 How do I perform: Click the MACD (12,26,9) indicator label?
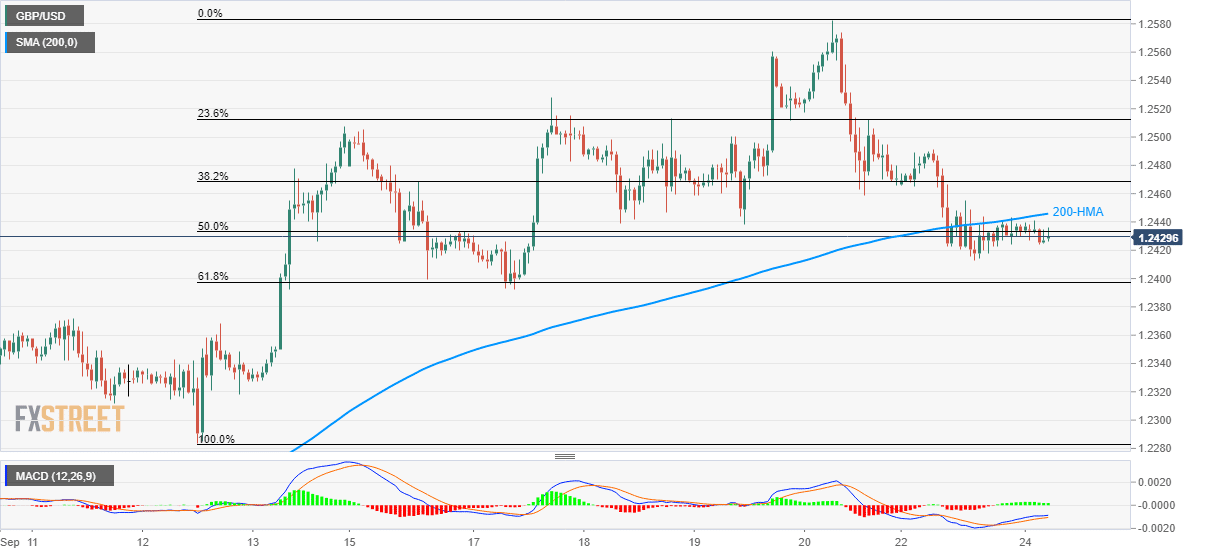(60, 476)
